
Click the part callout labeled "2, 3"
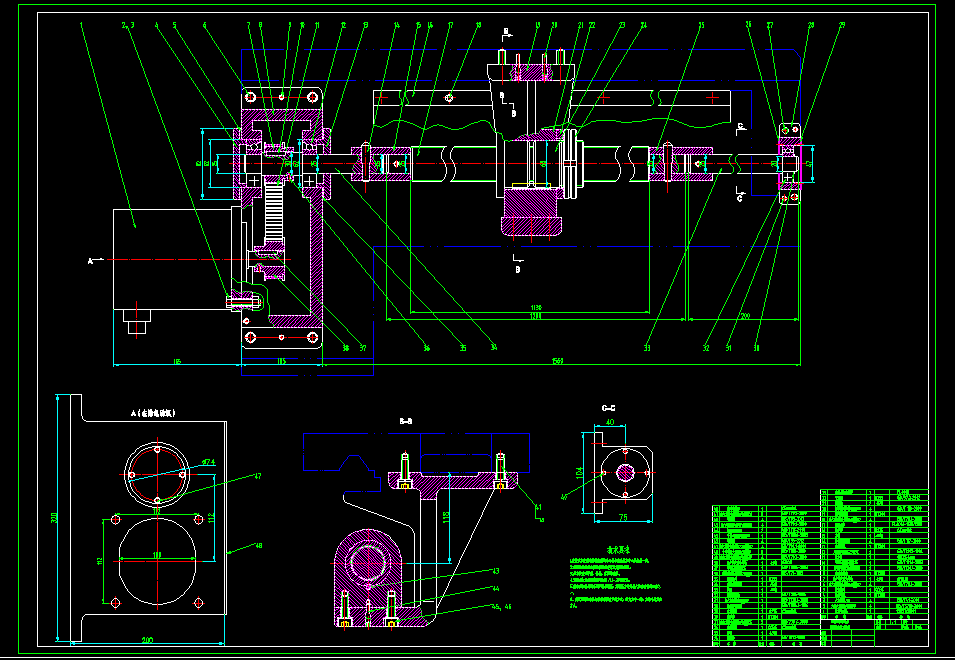click(x=127, y=26)
